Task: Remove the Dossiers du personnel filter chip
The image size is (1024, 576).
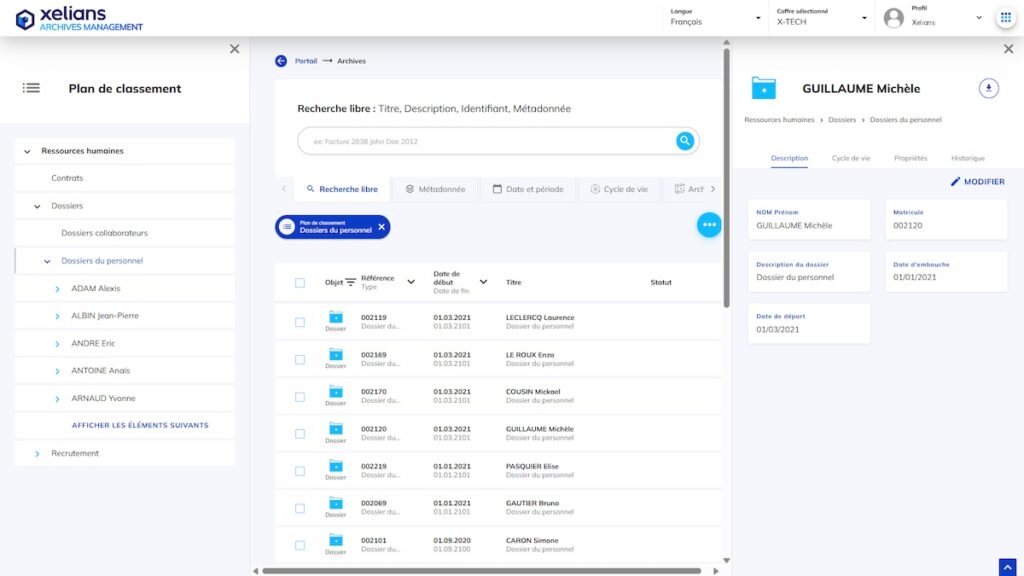Action: [x=381, y=227]
